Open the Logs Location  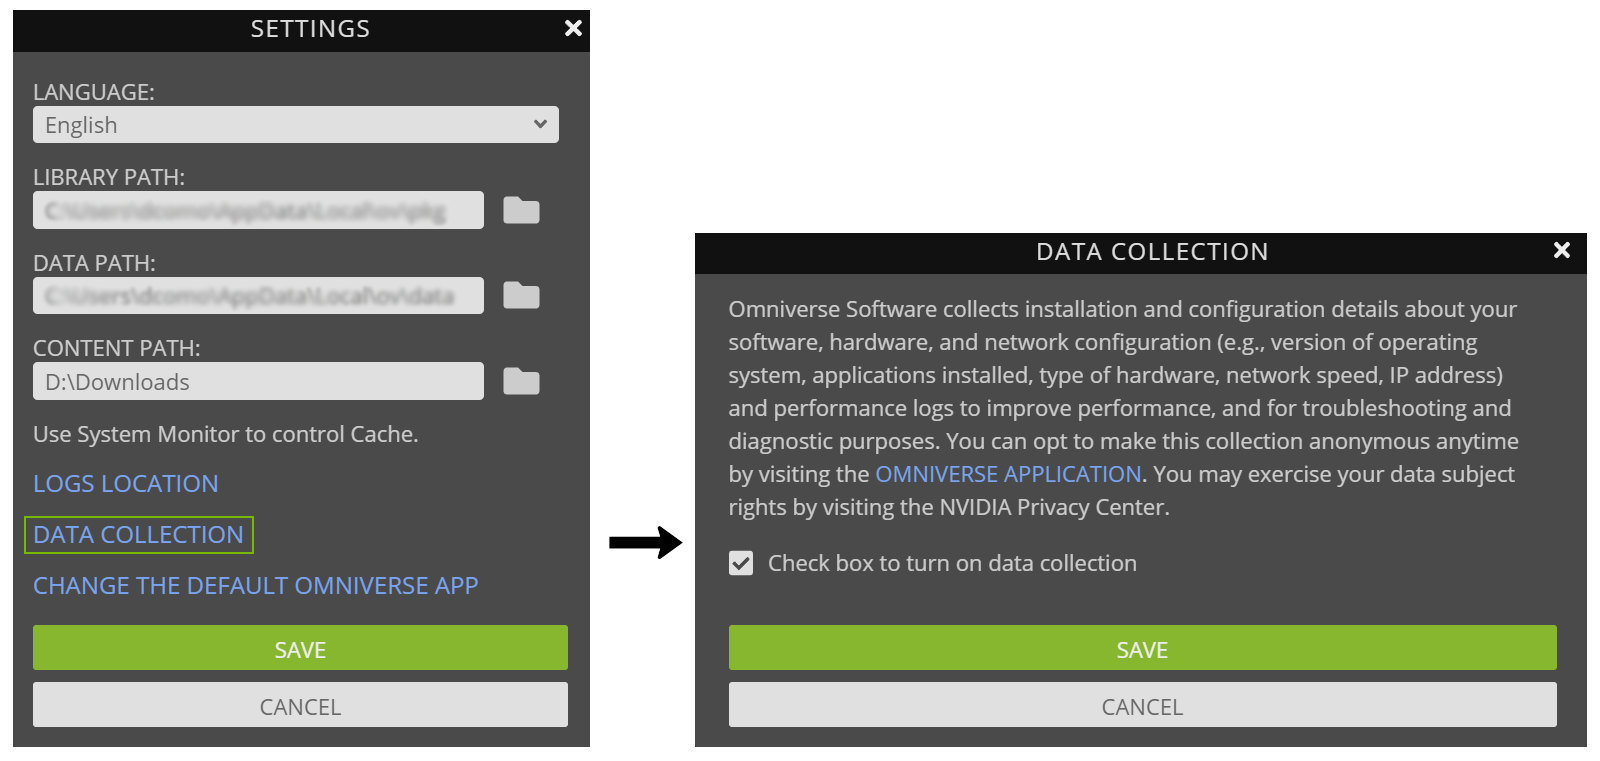pos(126,483)
